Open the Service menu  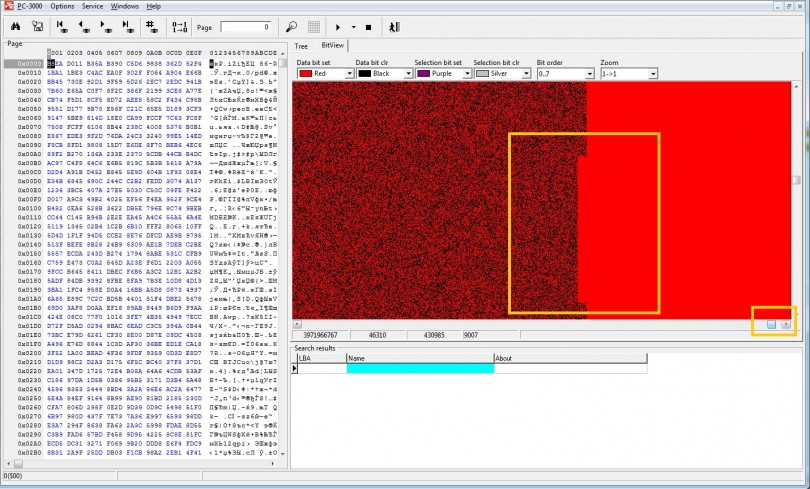click(x=92, y=6)
